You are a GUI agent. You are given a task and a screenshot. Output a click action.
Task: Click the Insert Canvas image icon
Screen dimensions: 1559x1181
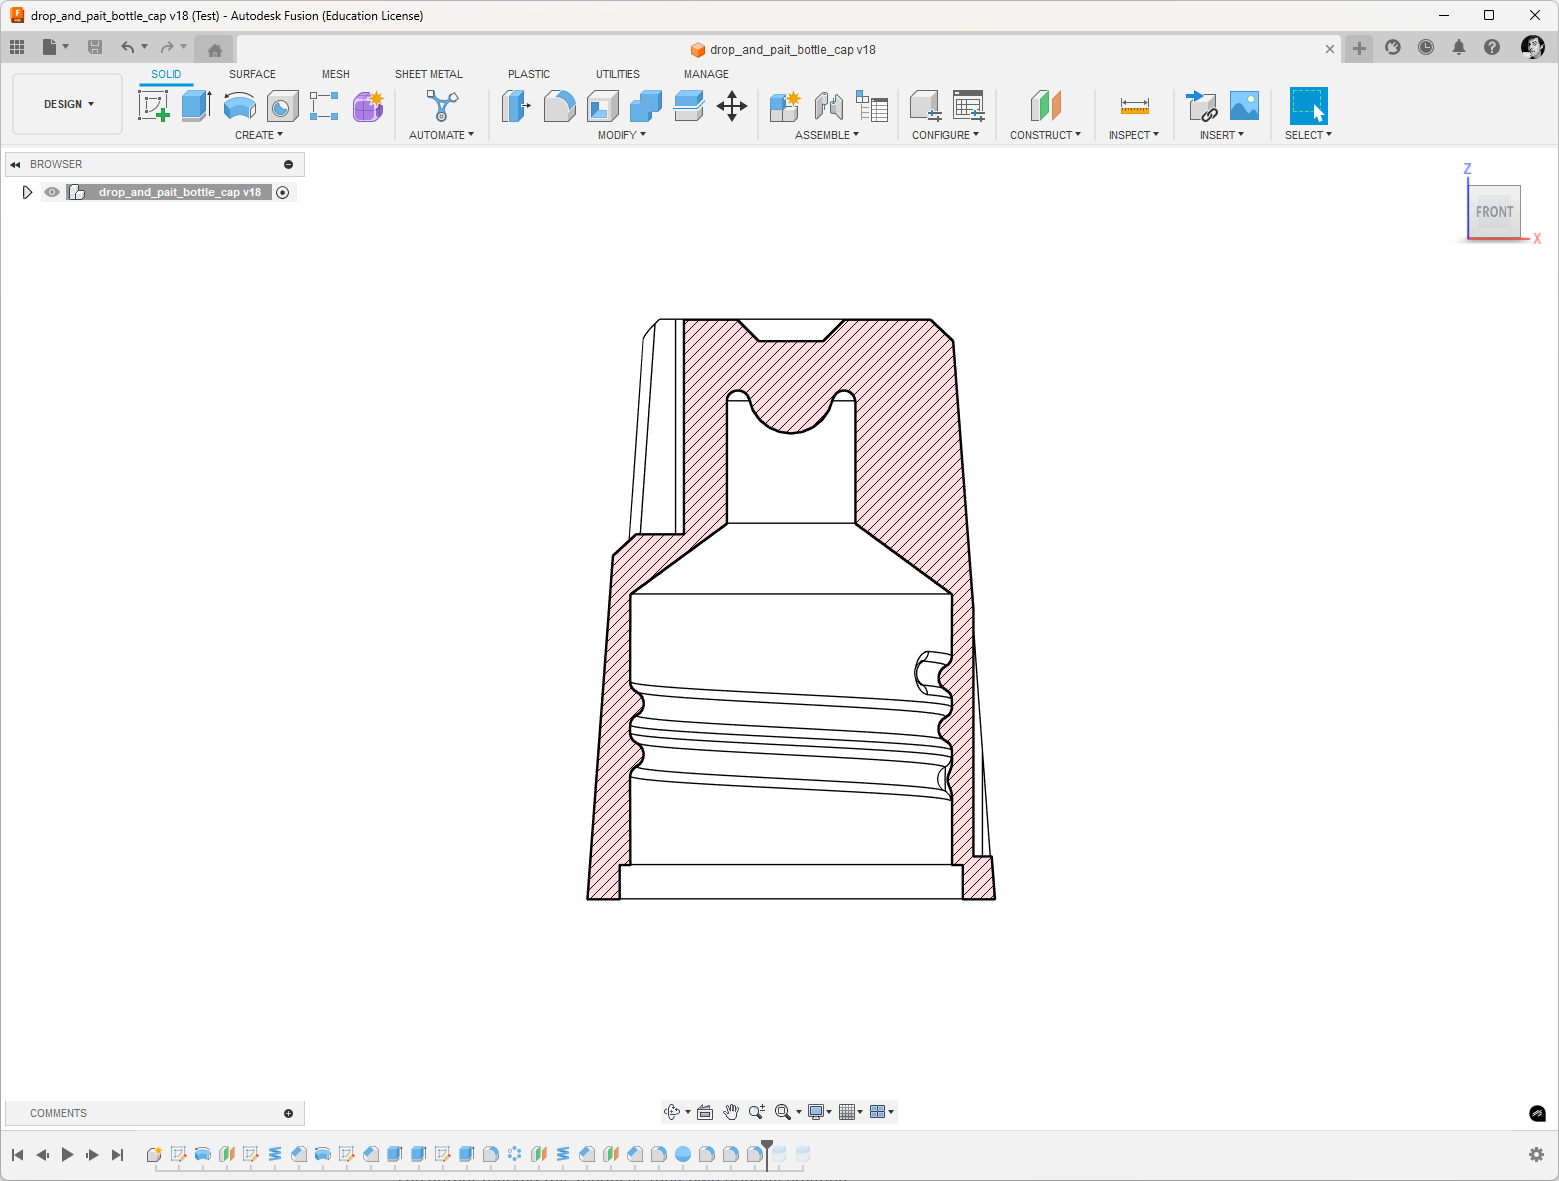pos(1244,105)
